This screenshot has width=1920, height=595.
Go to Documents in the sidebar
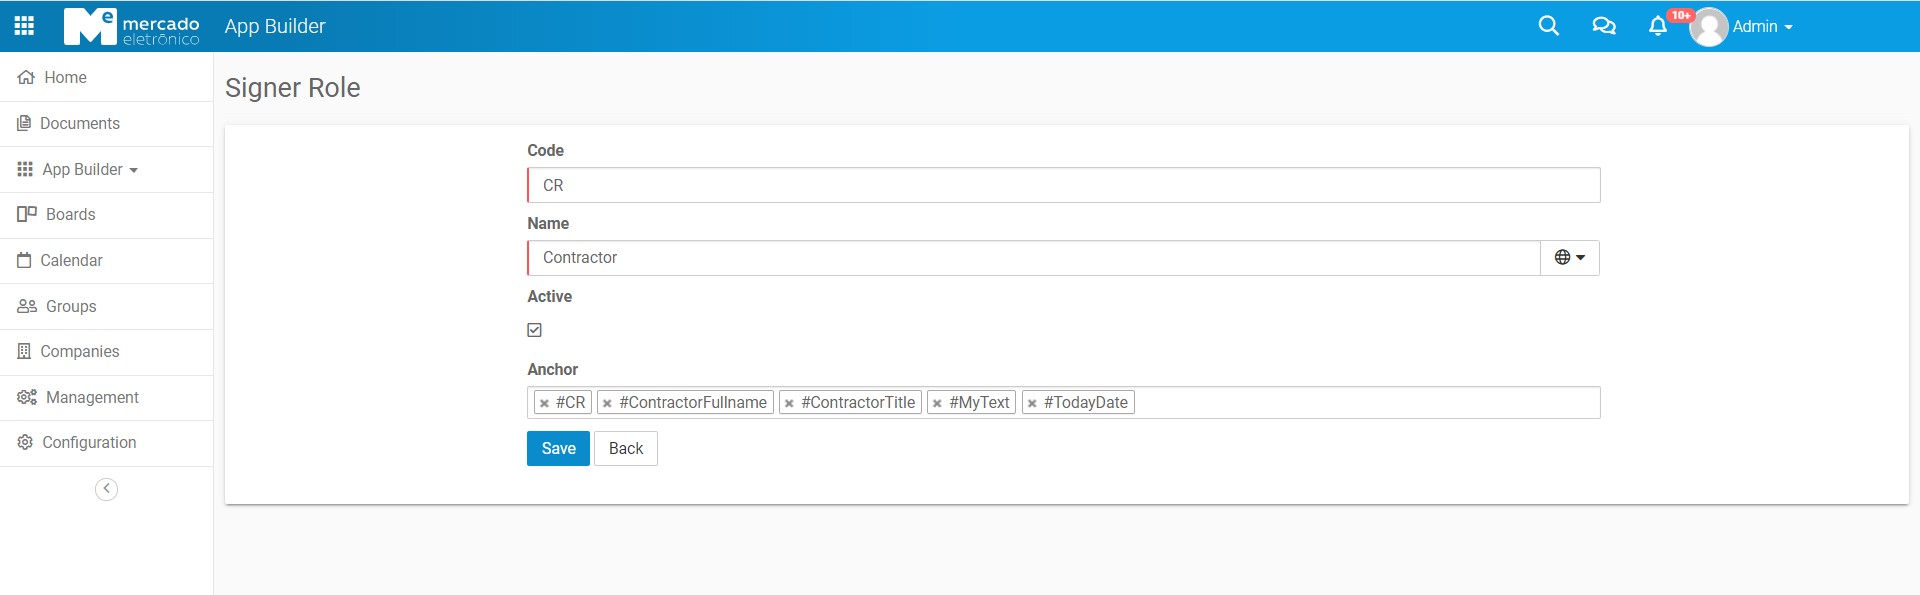tap(79, 124)
